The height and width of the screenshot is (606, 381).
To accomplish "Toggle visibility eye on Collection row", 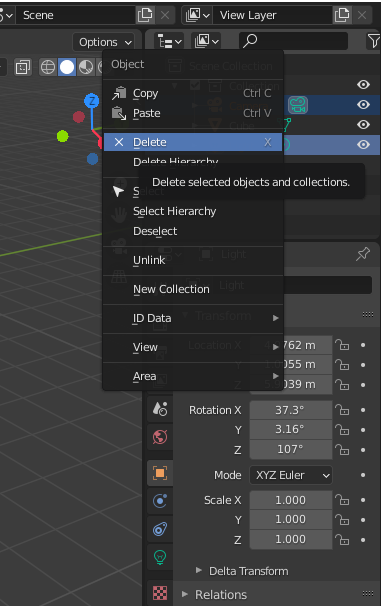I will click(363, 85).
